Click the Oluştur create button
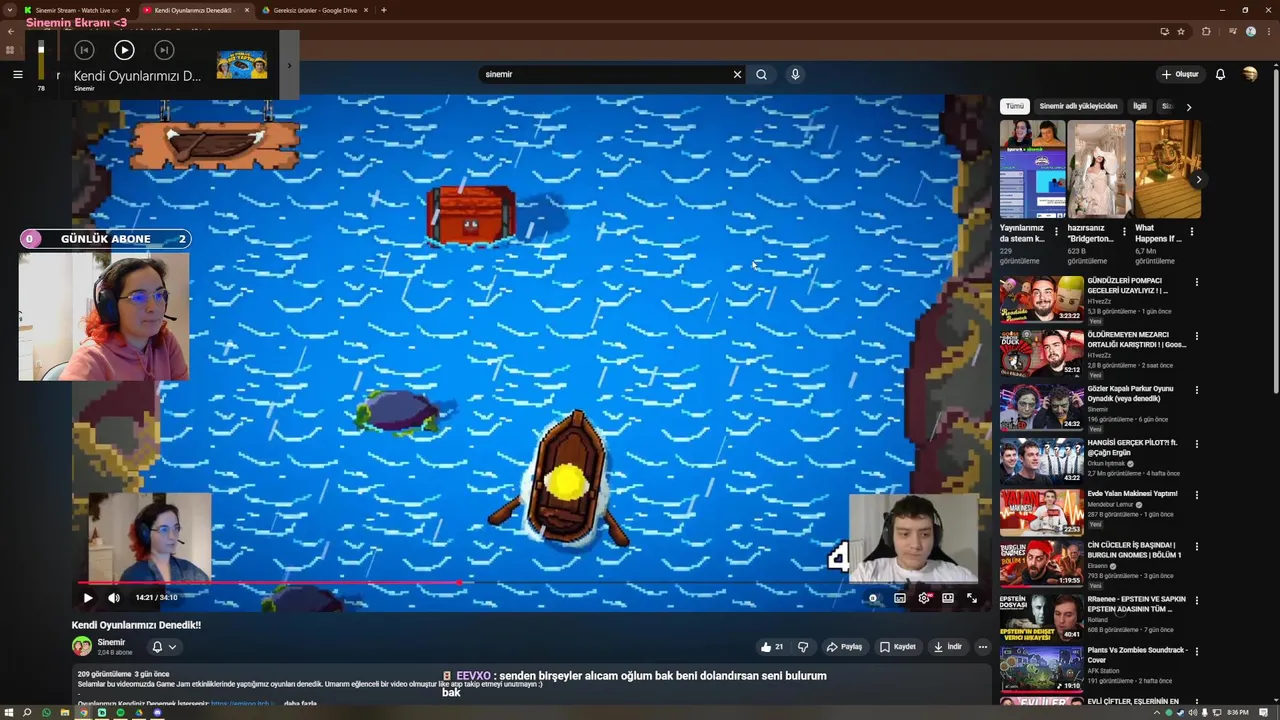Image resolution: width=1280 pixels, height=720 pixels. click(x=1180, y=74)
